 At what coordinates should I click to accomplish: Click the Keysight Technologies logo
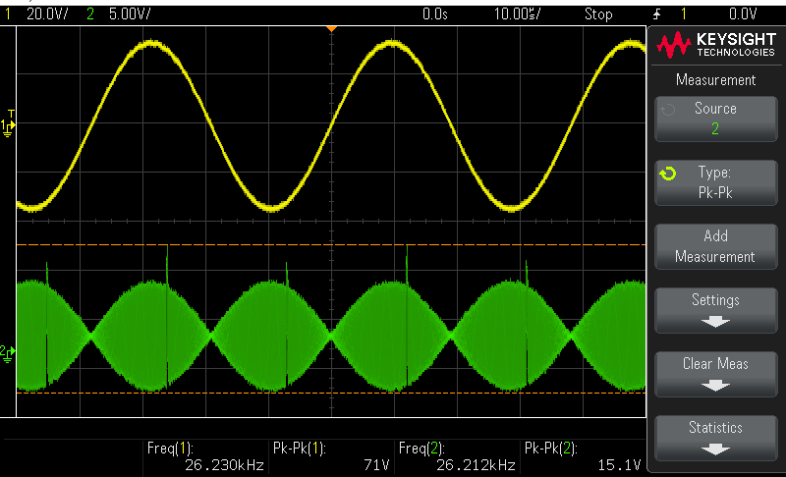(x=716, y=45)
